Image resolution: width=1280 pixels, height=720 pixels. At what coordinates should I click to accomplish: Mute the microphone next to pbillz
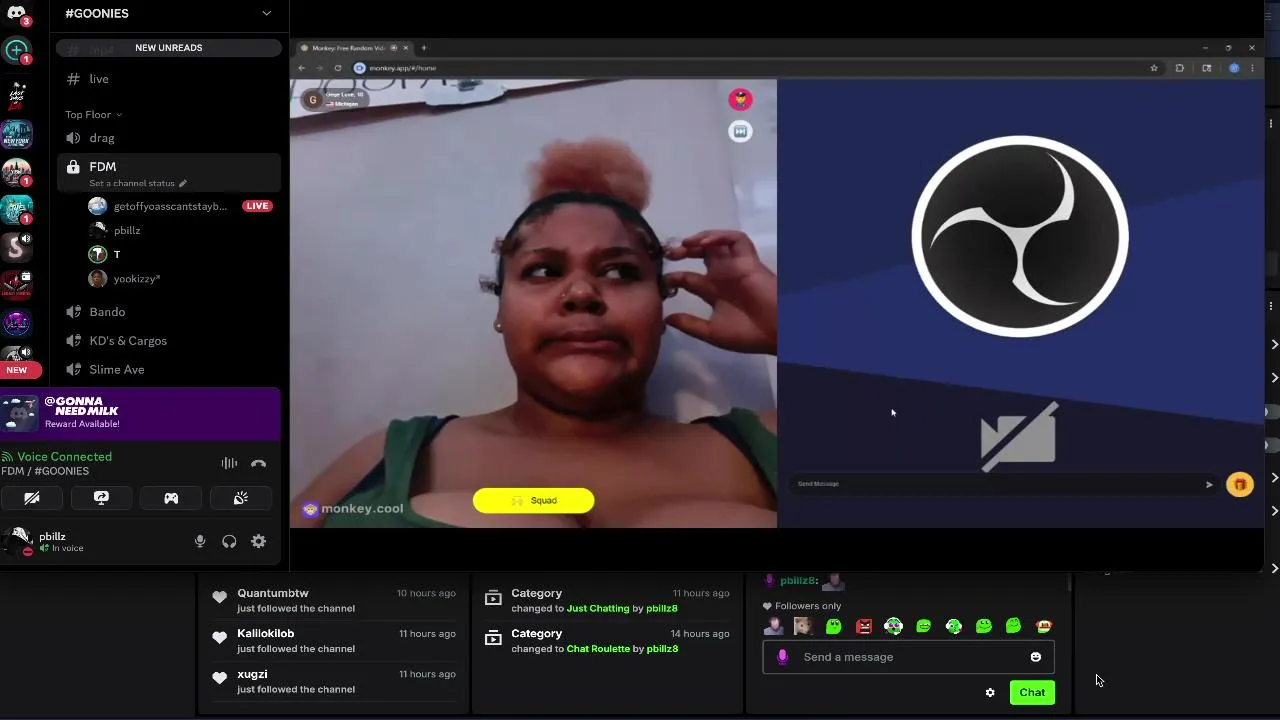click(x=200, y=541)
